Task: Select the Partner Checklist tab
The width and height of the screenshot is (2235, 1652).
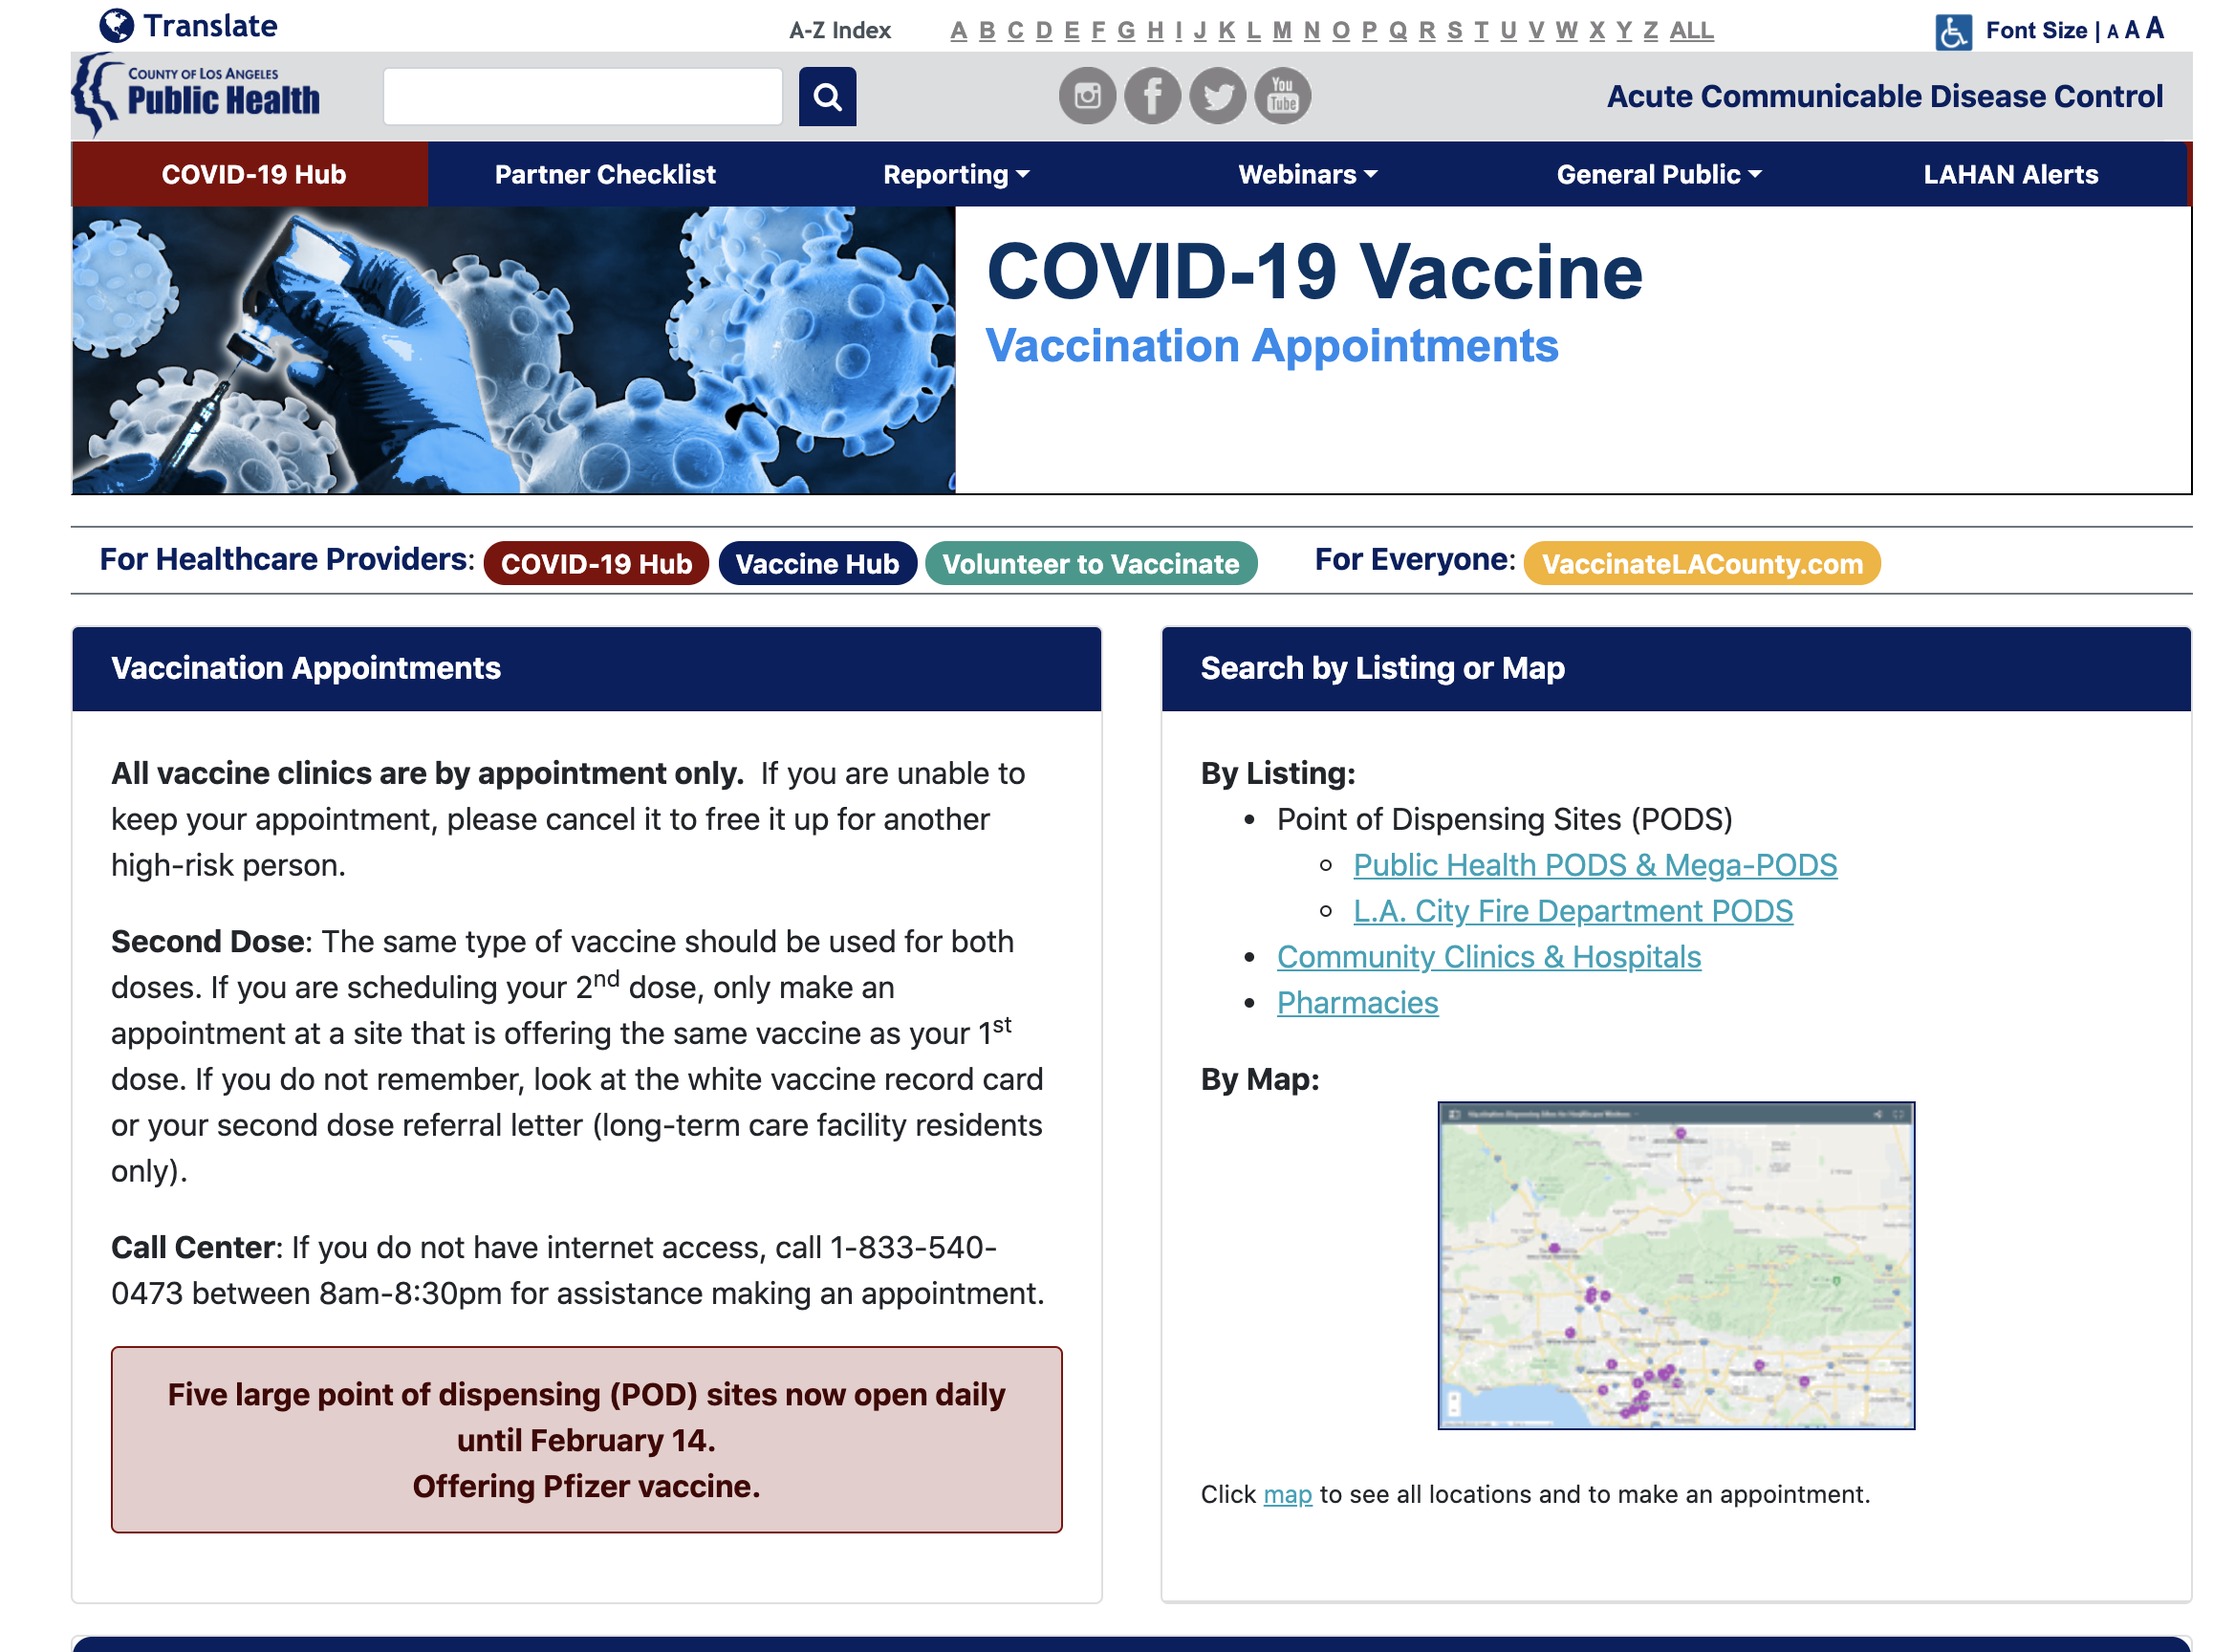Action: 606,172
